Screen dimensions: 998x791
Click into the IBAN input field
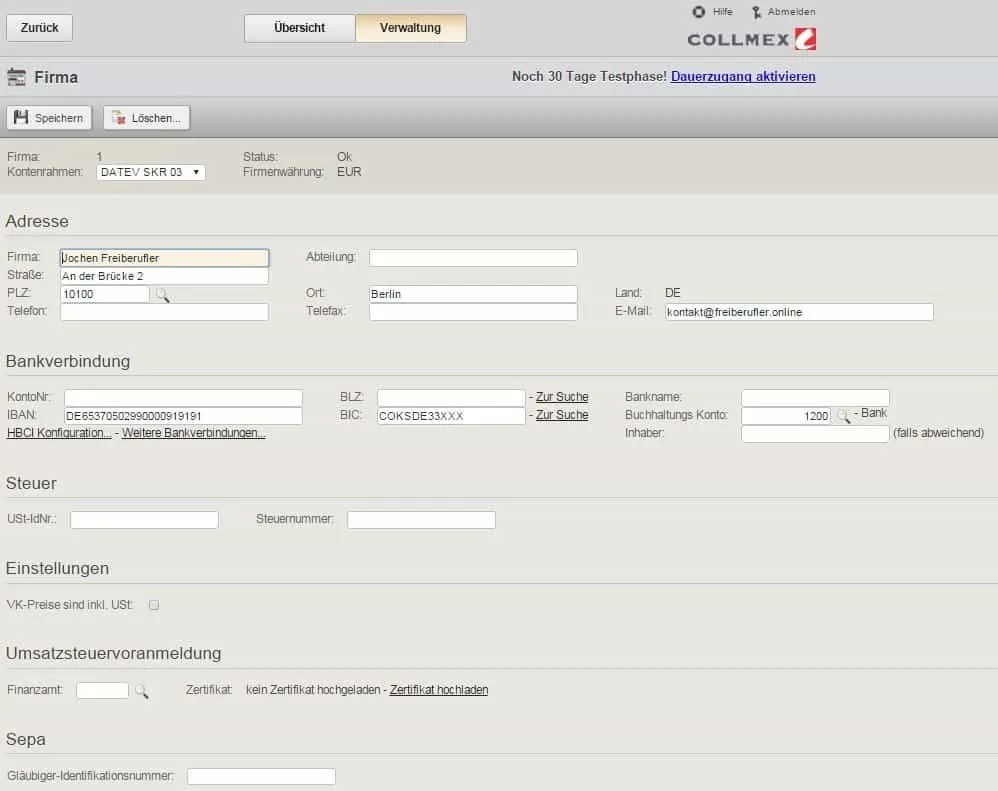[183, 416]
